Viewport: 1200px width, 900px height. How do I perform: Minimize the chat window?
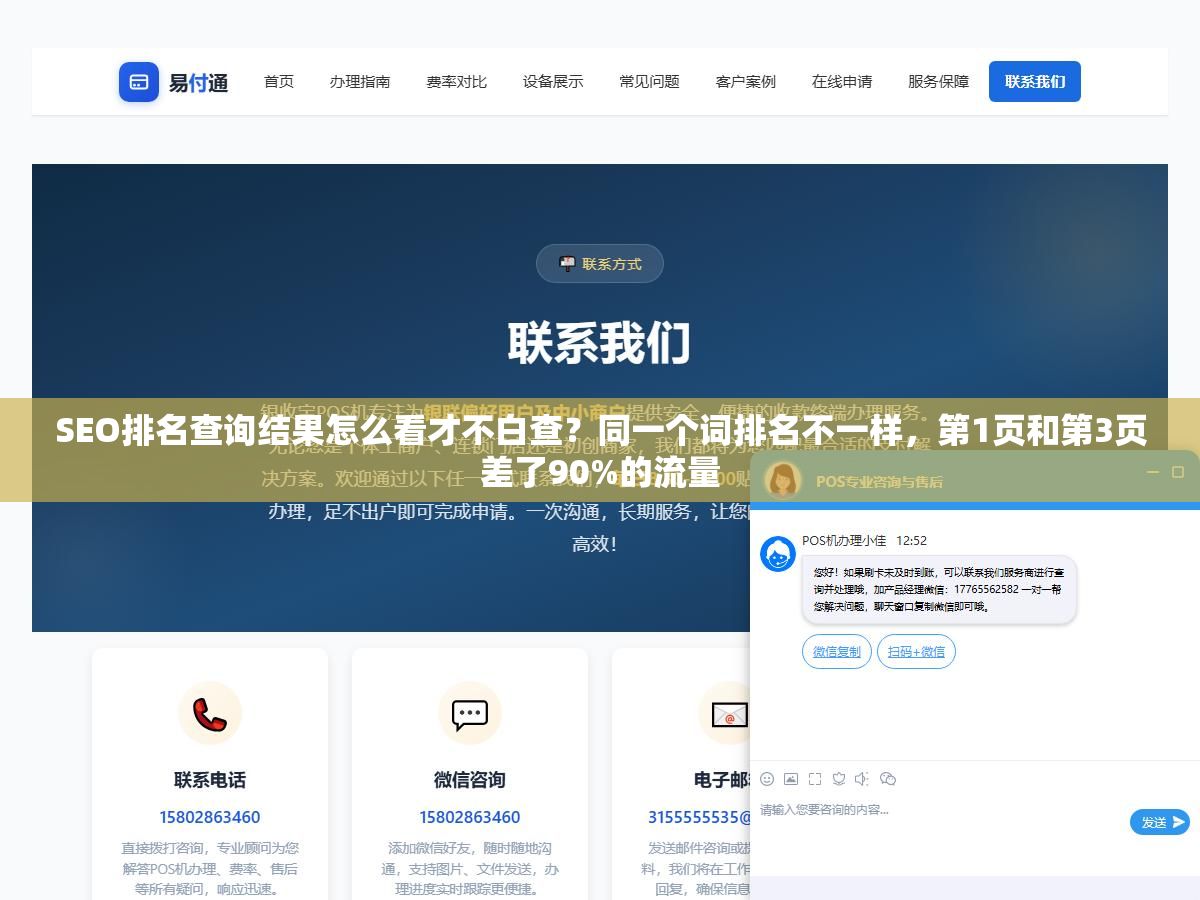click(1152, 472)
